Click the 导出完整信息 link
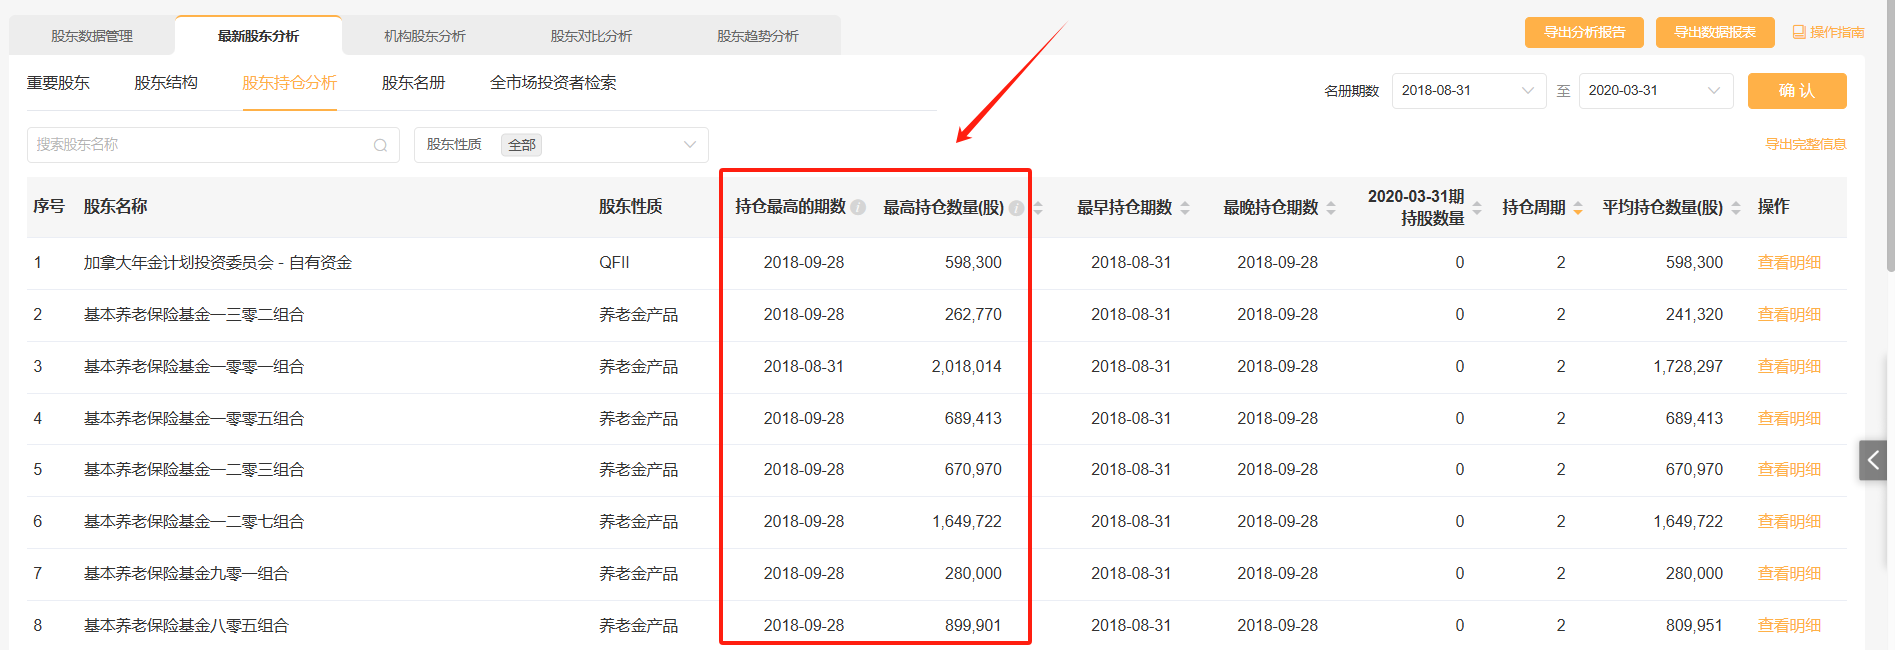This screenshot has width=1895, height=650. (1806, 145)
